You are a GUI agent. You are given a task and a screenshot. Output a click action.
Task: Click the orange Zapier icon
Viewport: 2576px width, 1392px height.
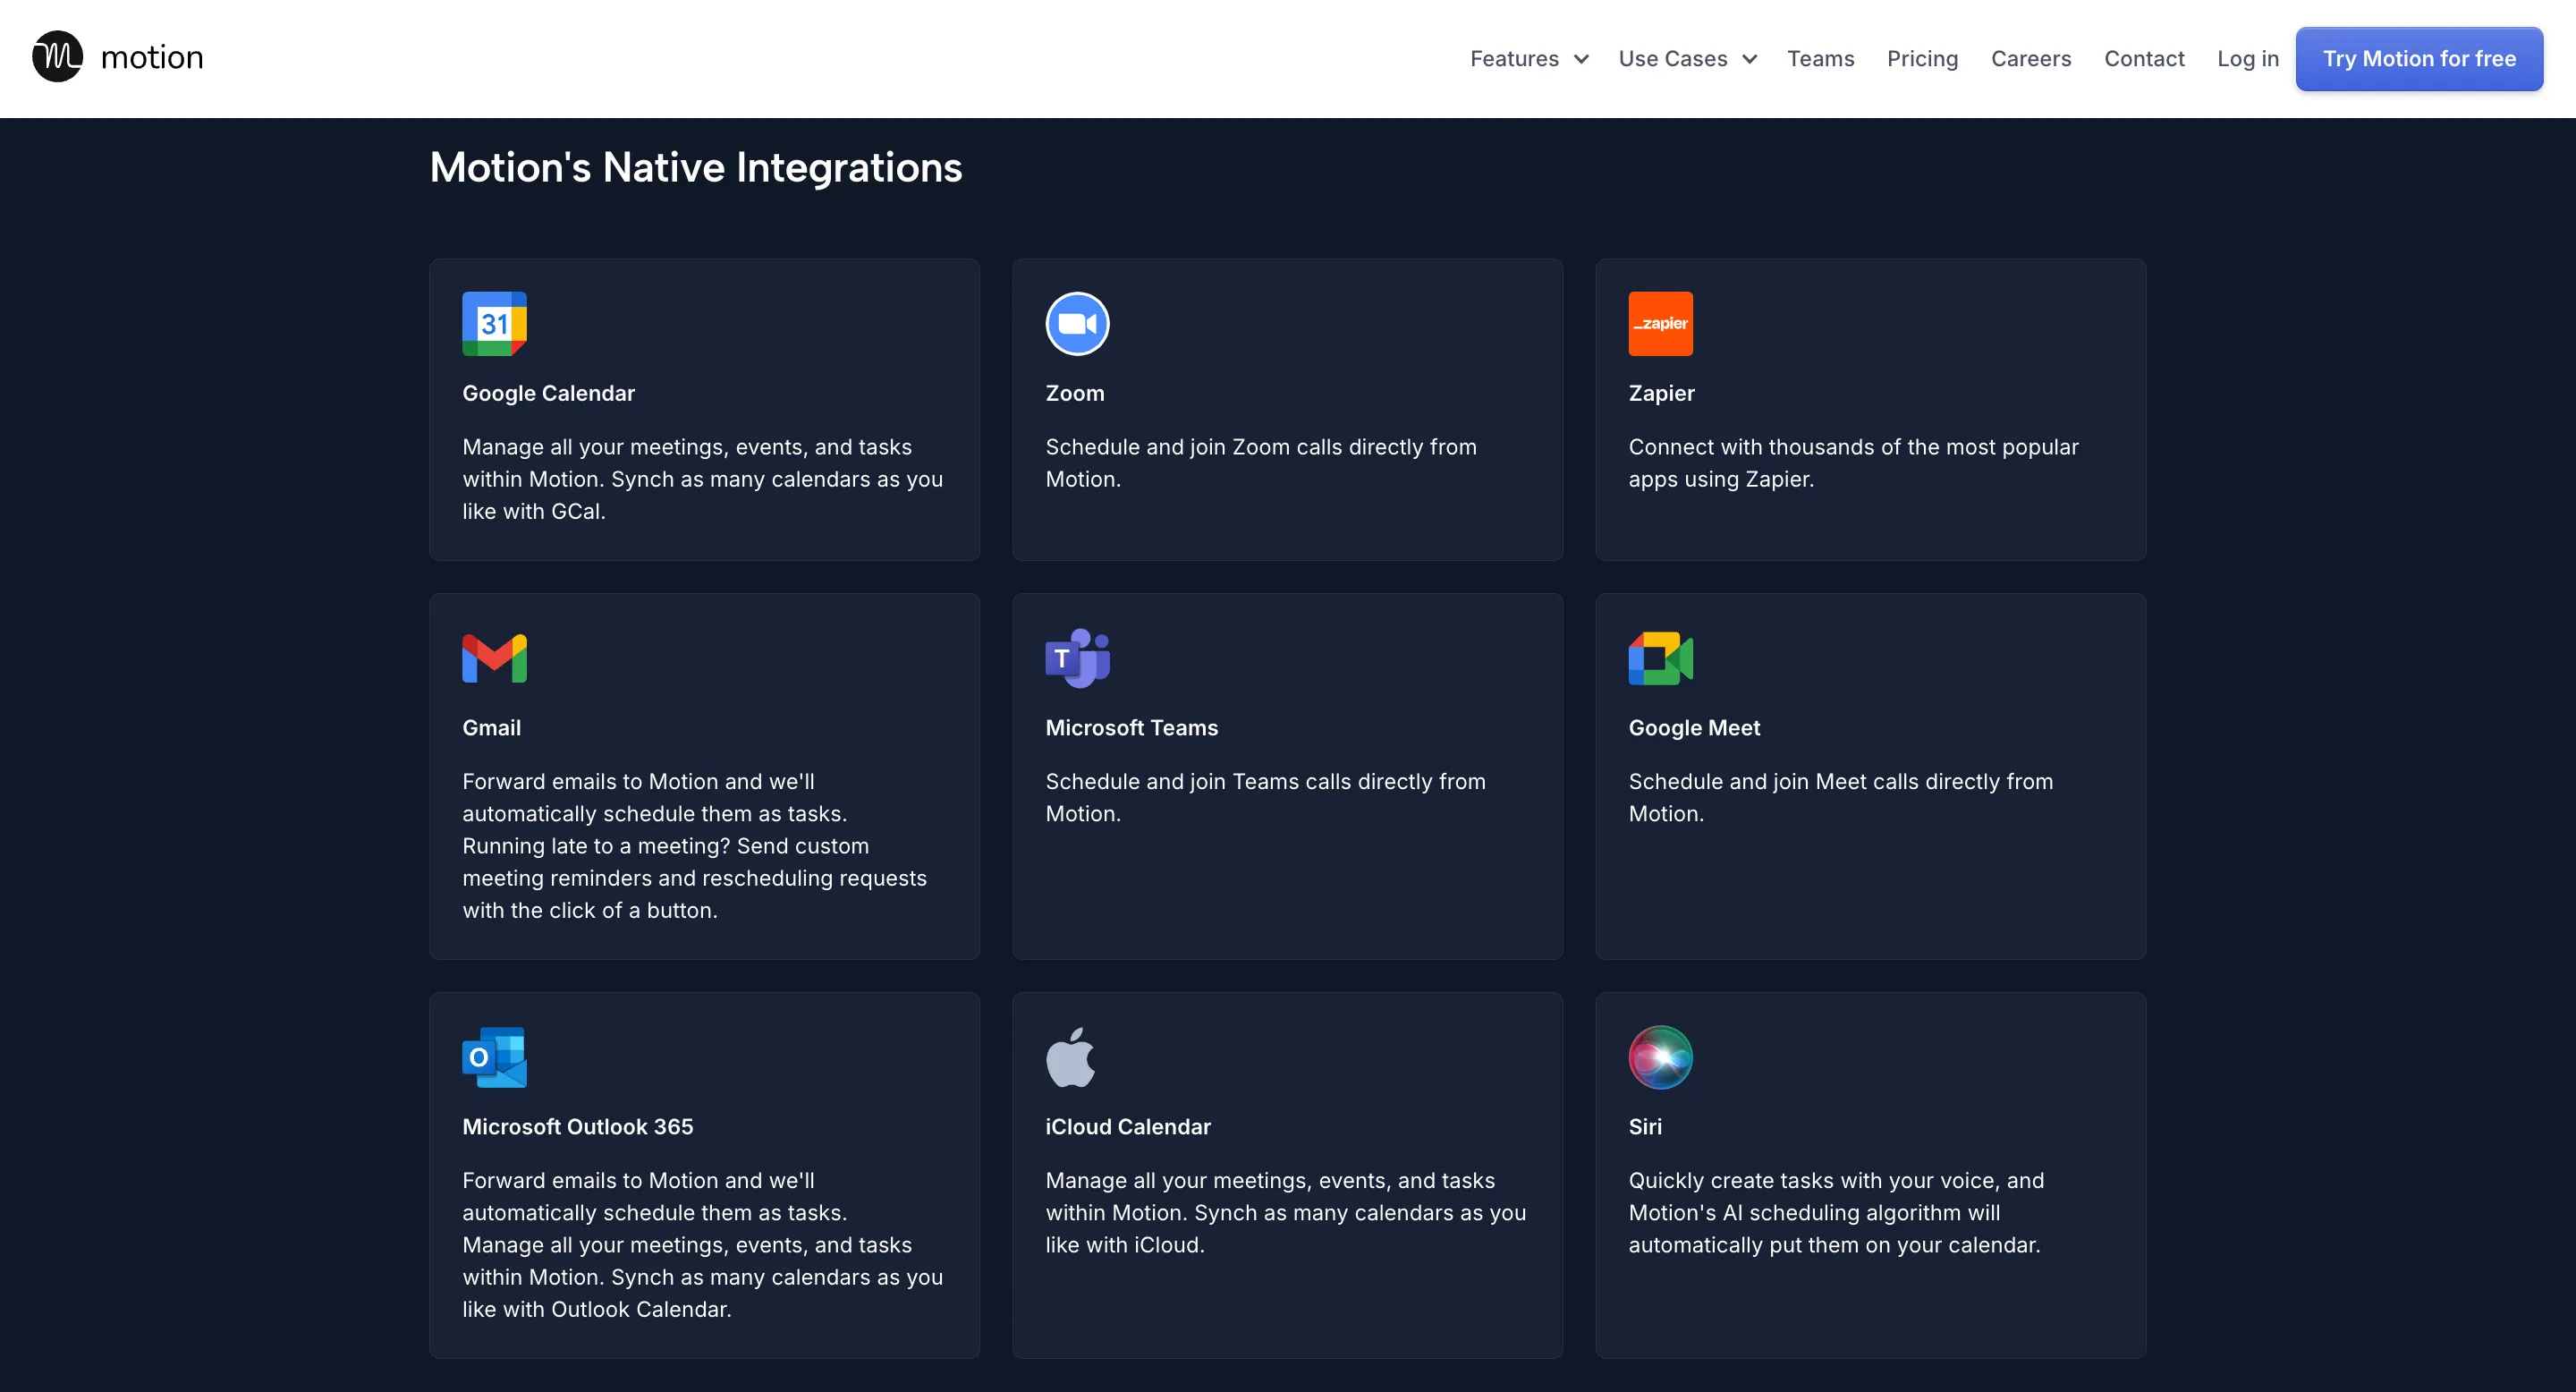1660,324
